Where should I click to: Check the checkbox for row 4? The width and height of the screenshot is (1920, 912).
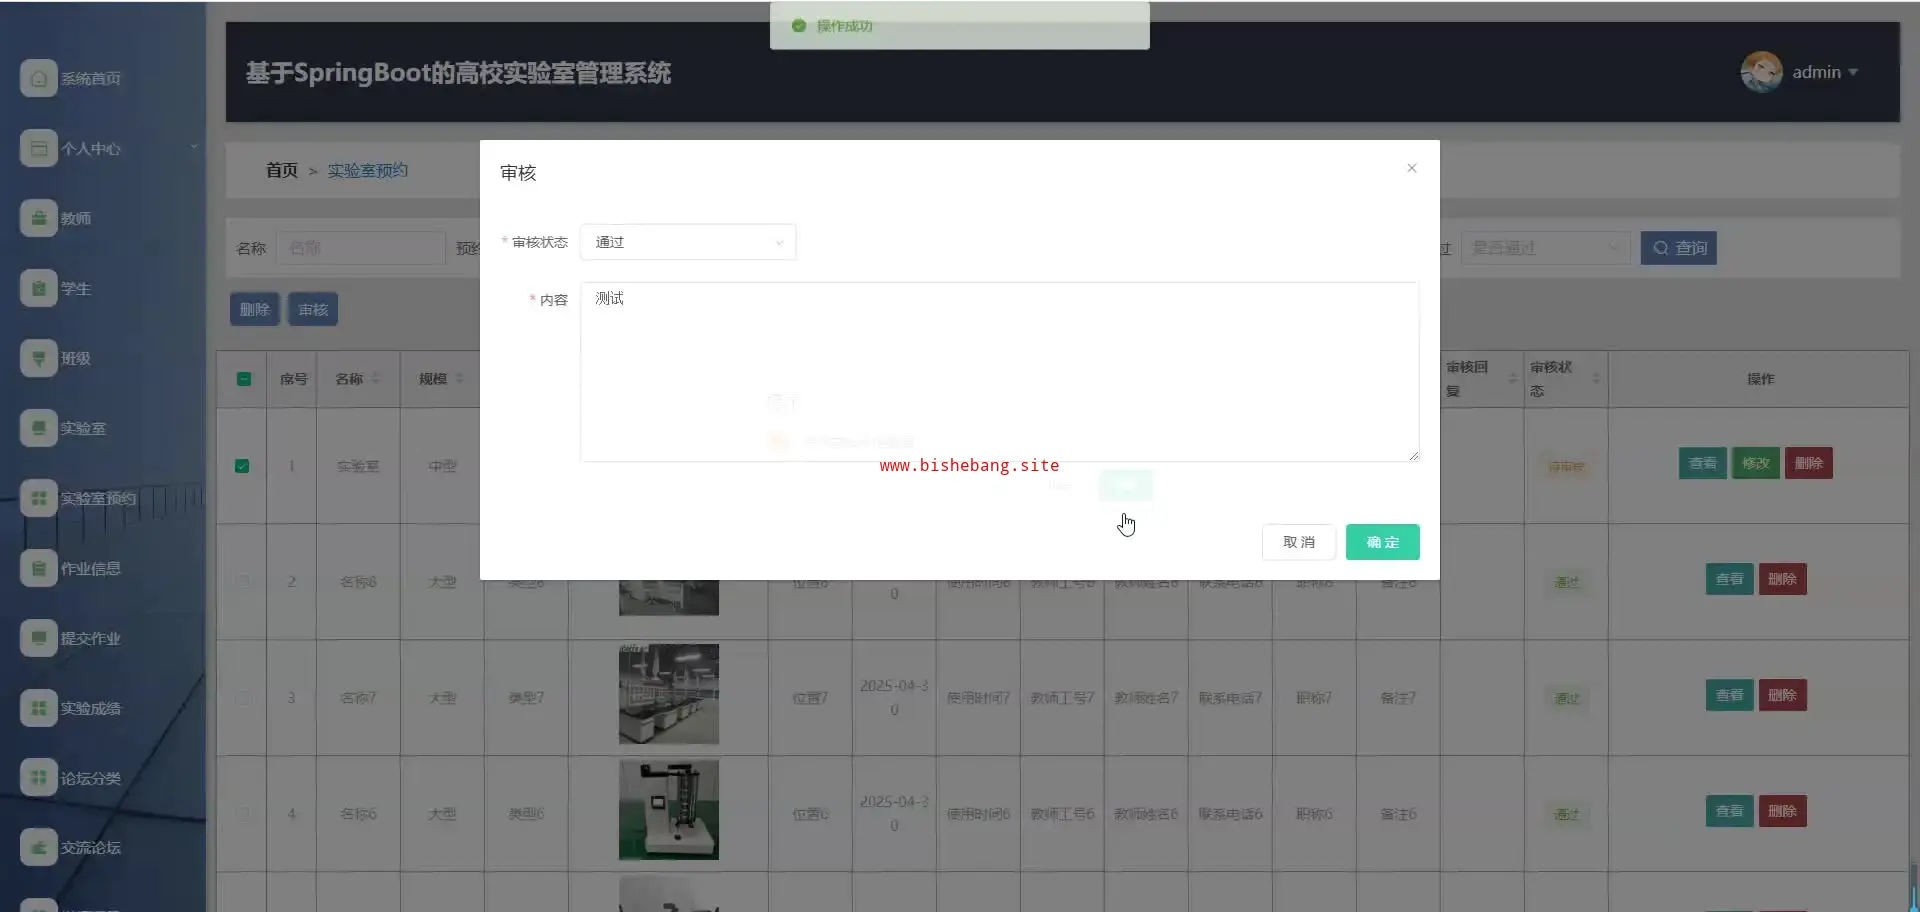pyautogui.click(x=242, y=814)
